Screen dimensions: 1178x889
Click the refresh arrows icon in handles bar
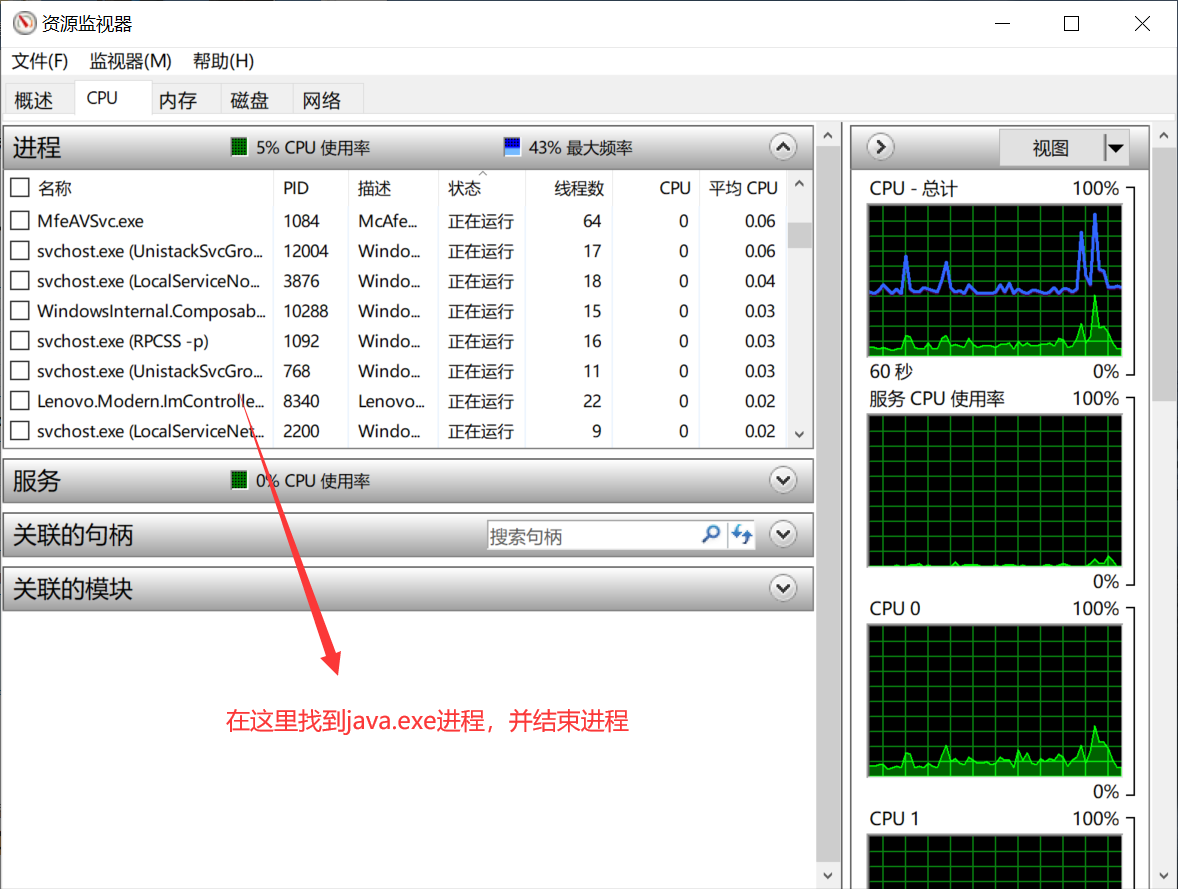point(742,535)
